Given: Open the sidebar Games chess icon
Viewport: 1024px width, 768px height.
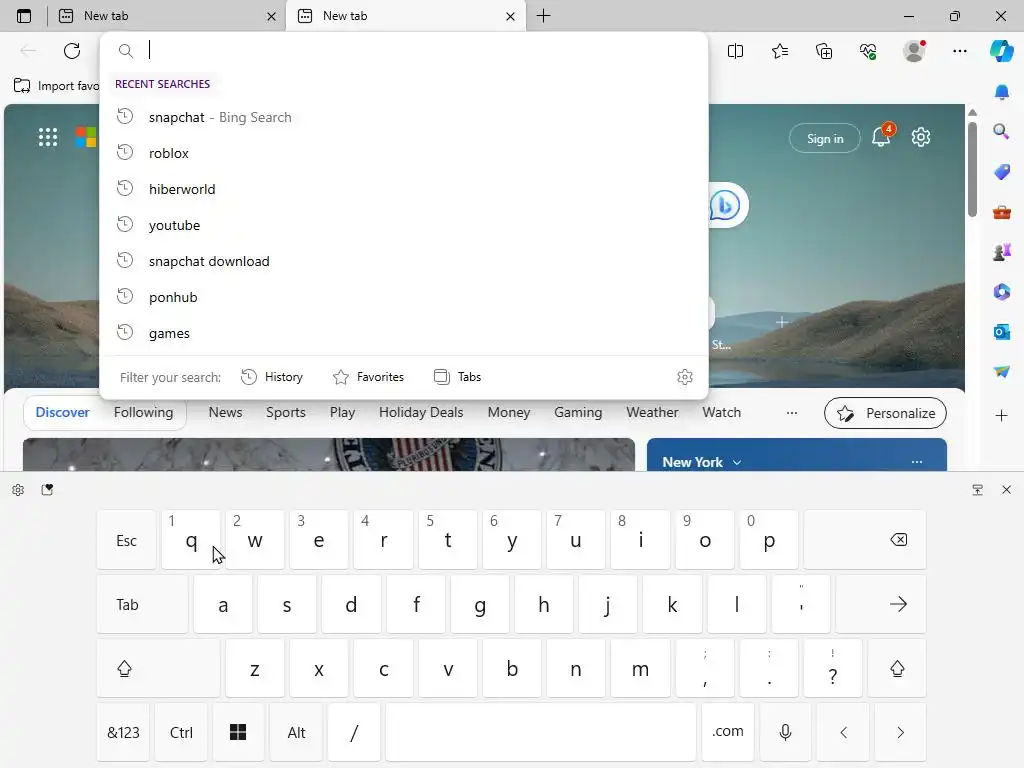Looking at the screenshot, I should tap(1002, 251).
